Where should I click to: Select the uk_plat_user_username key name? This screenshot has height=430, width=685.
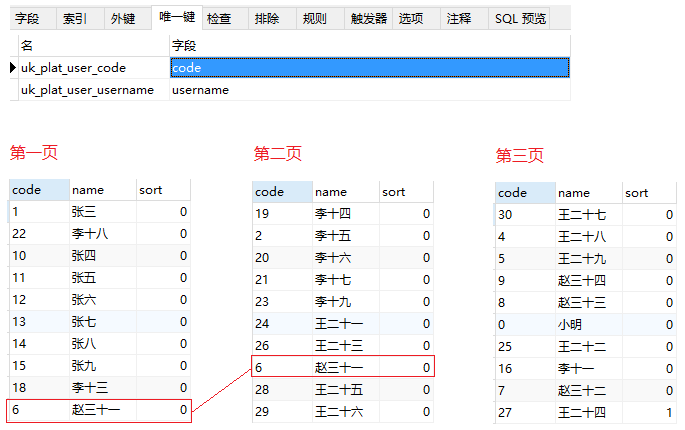[x=94, y=90]
